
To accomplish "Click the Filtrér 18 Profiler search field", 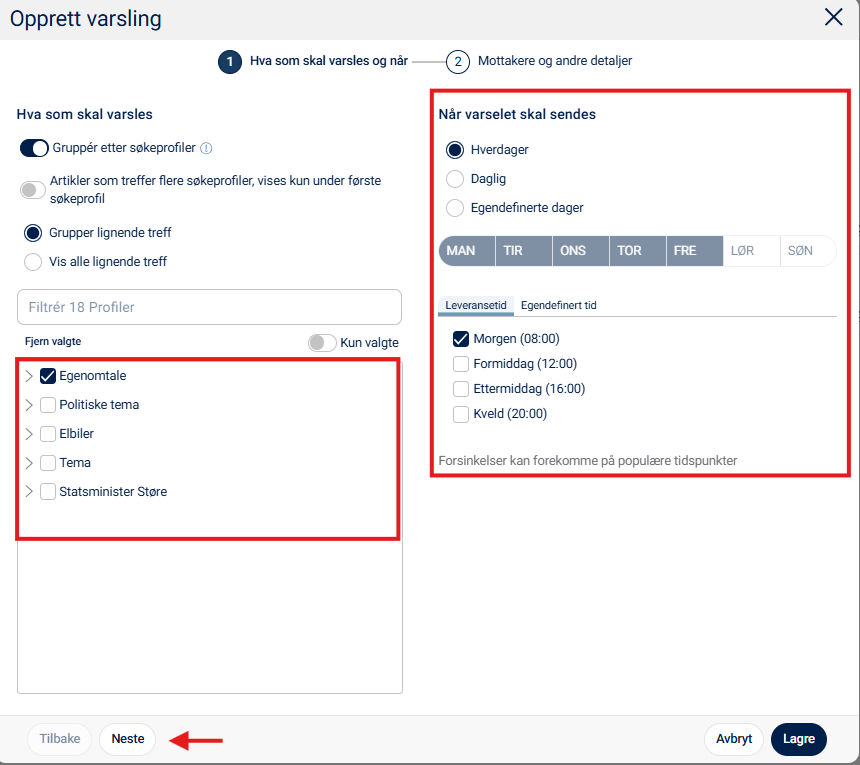I will pyautogui.click(x=209, y=307).
